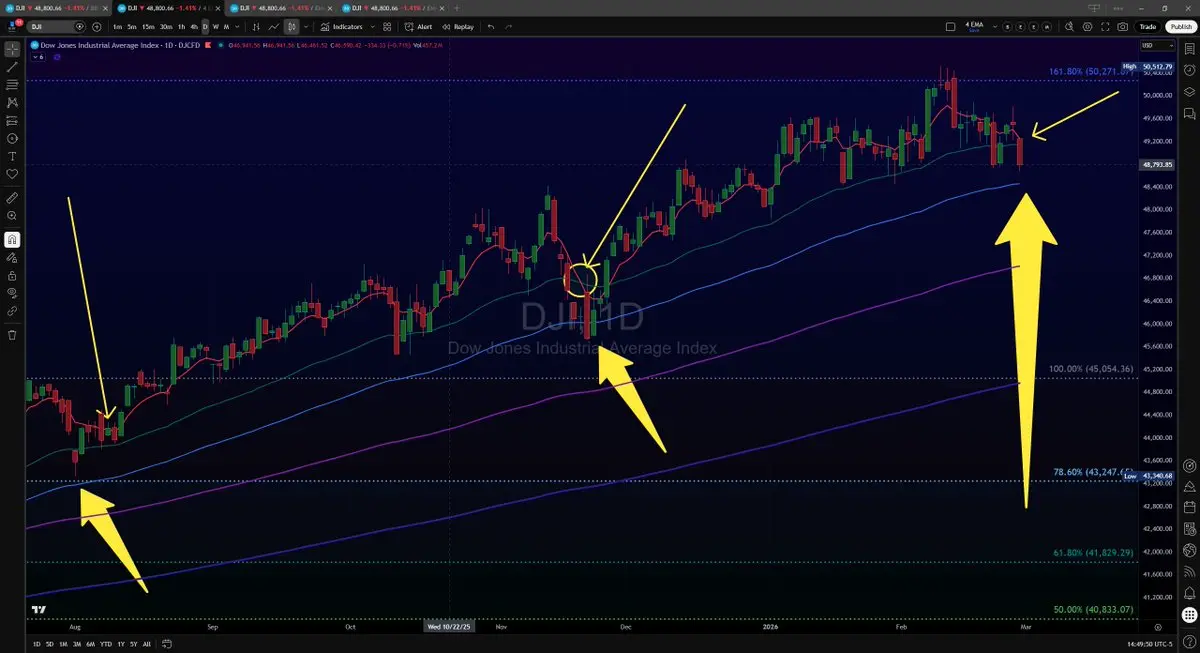Open the USD currency dropdown
This screenshot has width=1200, height=653.
[x=1158, y=46]
